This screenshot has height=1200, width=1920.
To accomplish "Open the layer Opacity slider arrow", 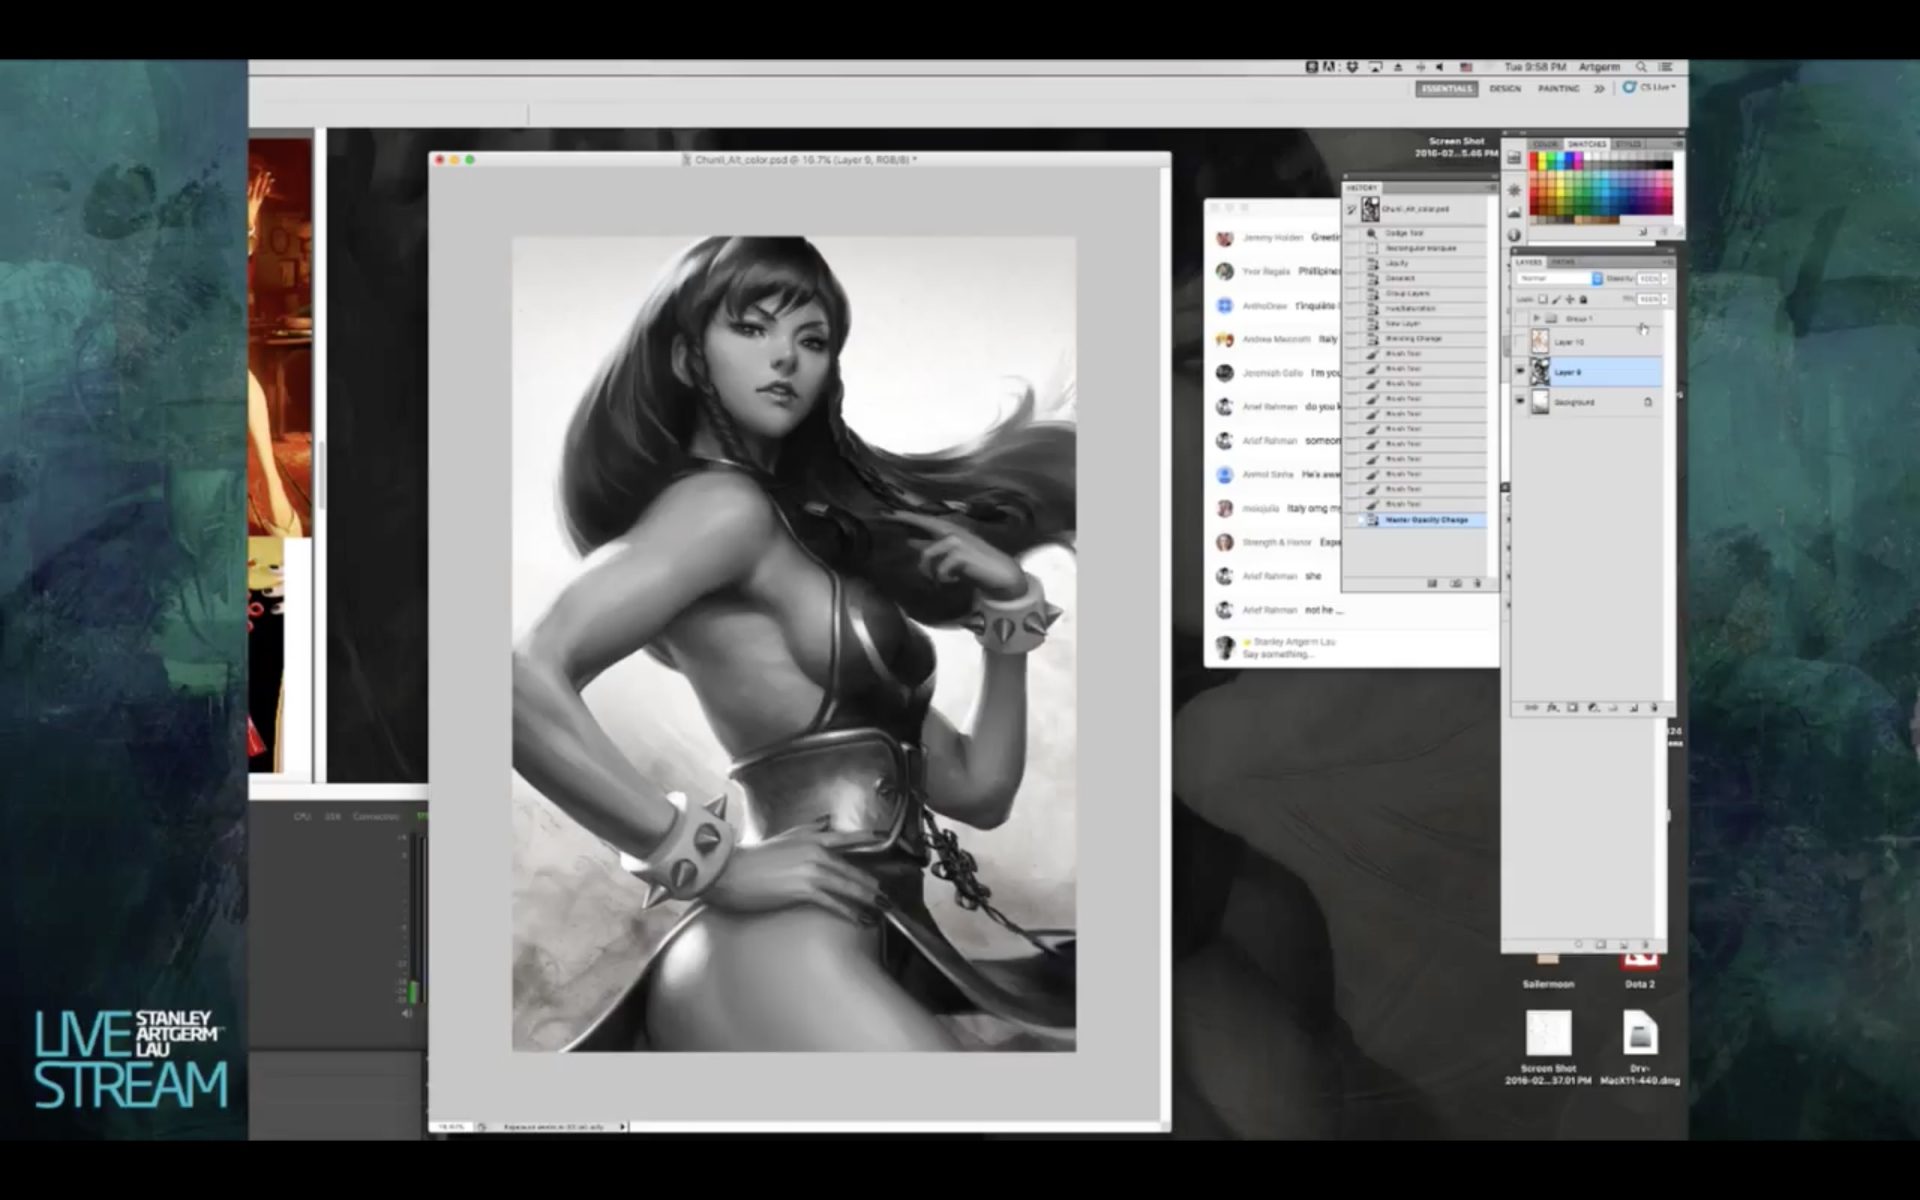I will click(1664, 278).
